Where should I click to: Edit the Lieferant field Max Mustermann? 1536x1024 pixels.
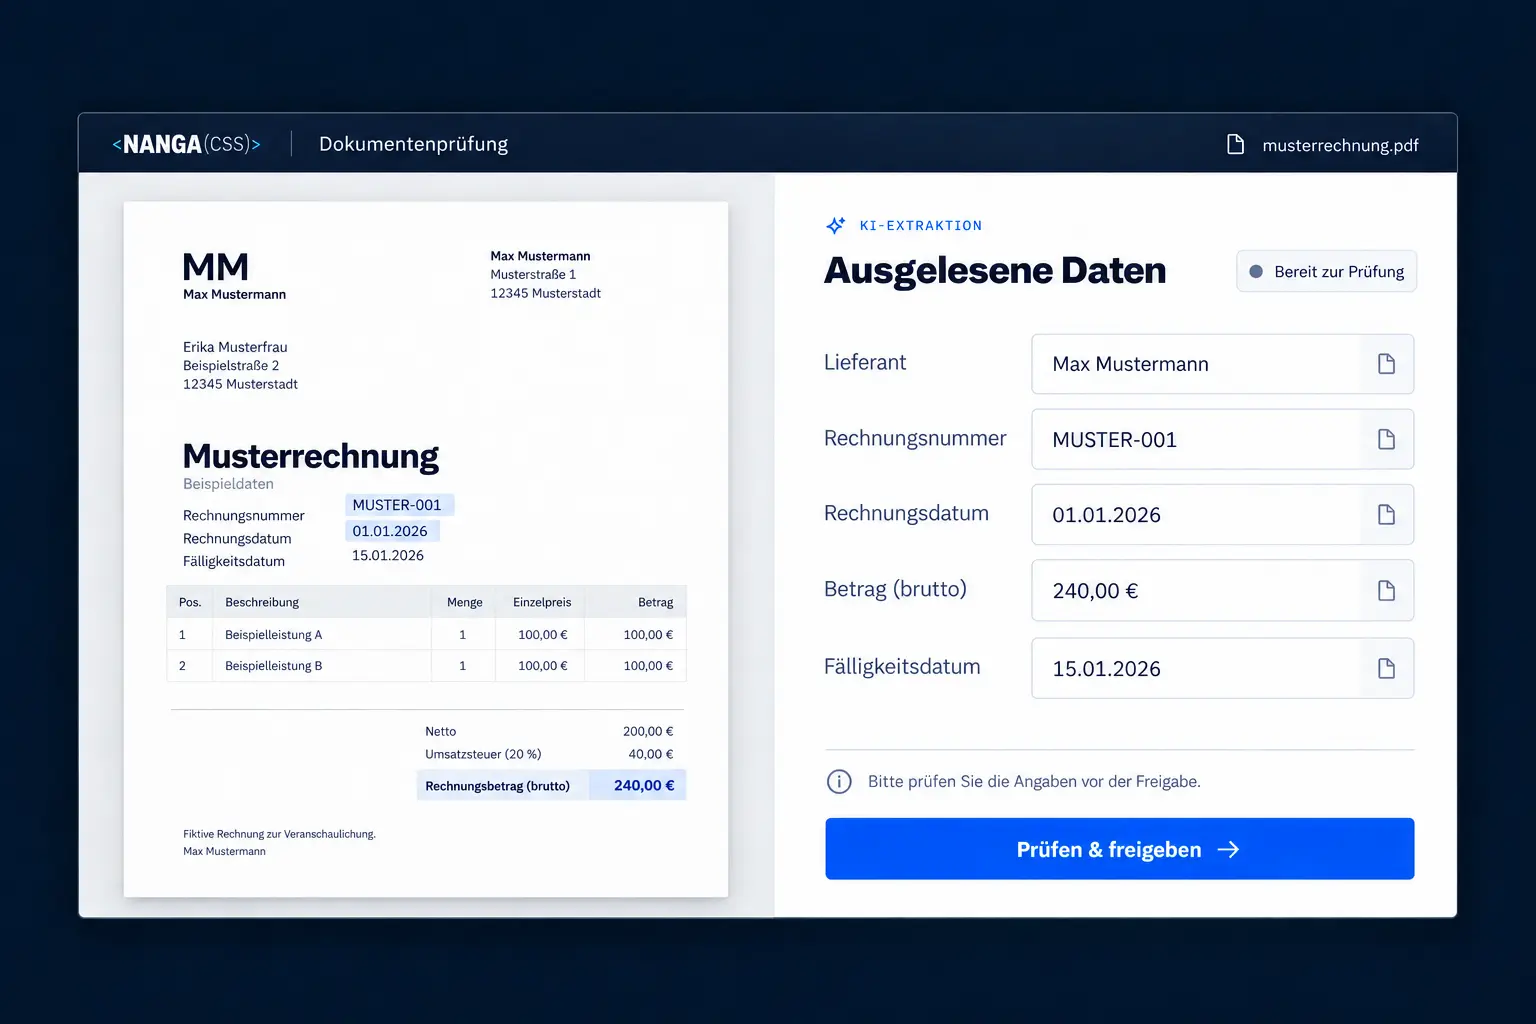1222,364
